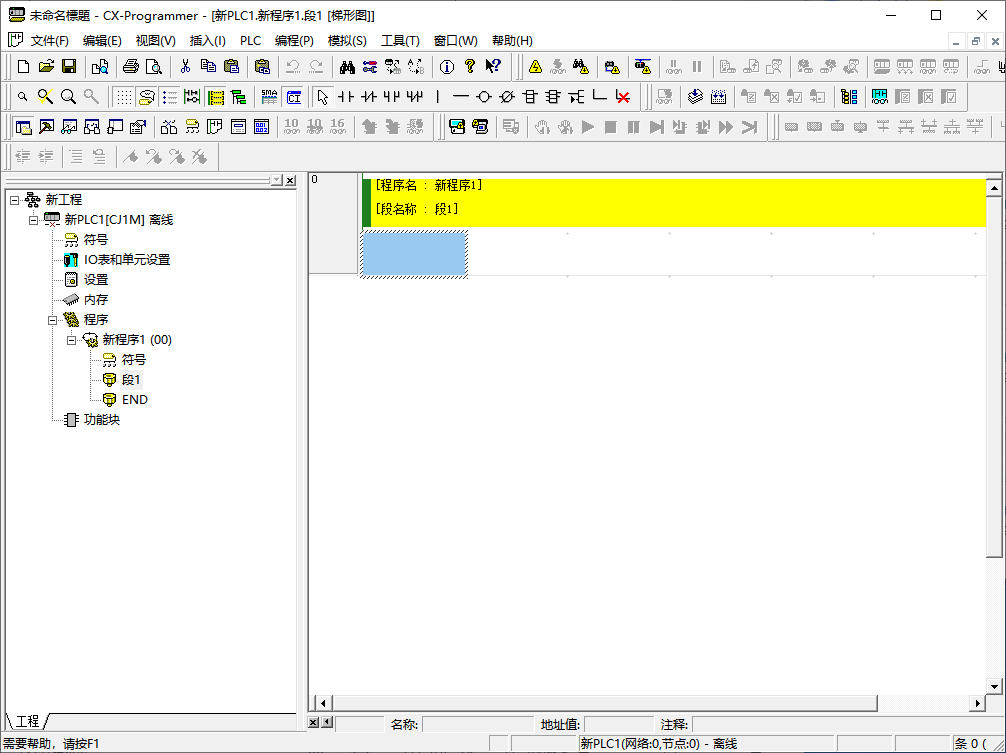Open project panel dropdown arrow
This screenshot has width=1006, height=753.
tap(277, 180)
